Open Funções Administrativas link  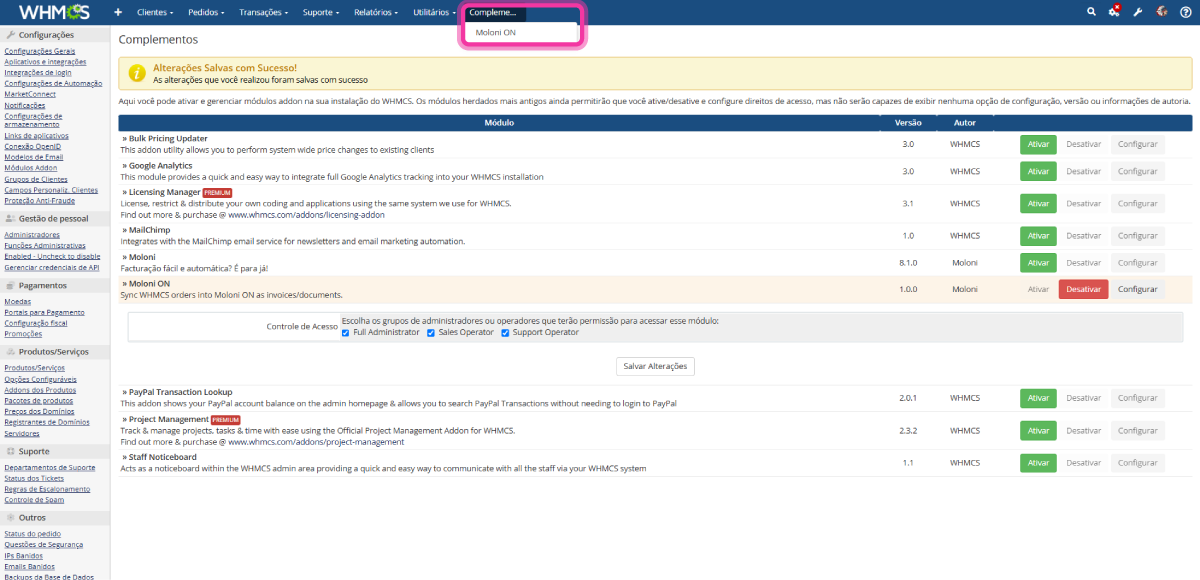pos(45,246)
